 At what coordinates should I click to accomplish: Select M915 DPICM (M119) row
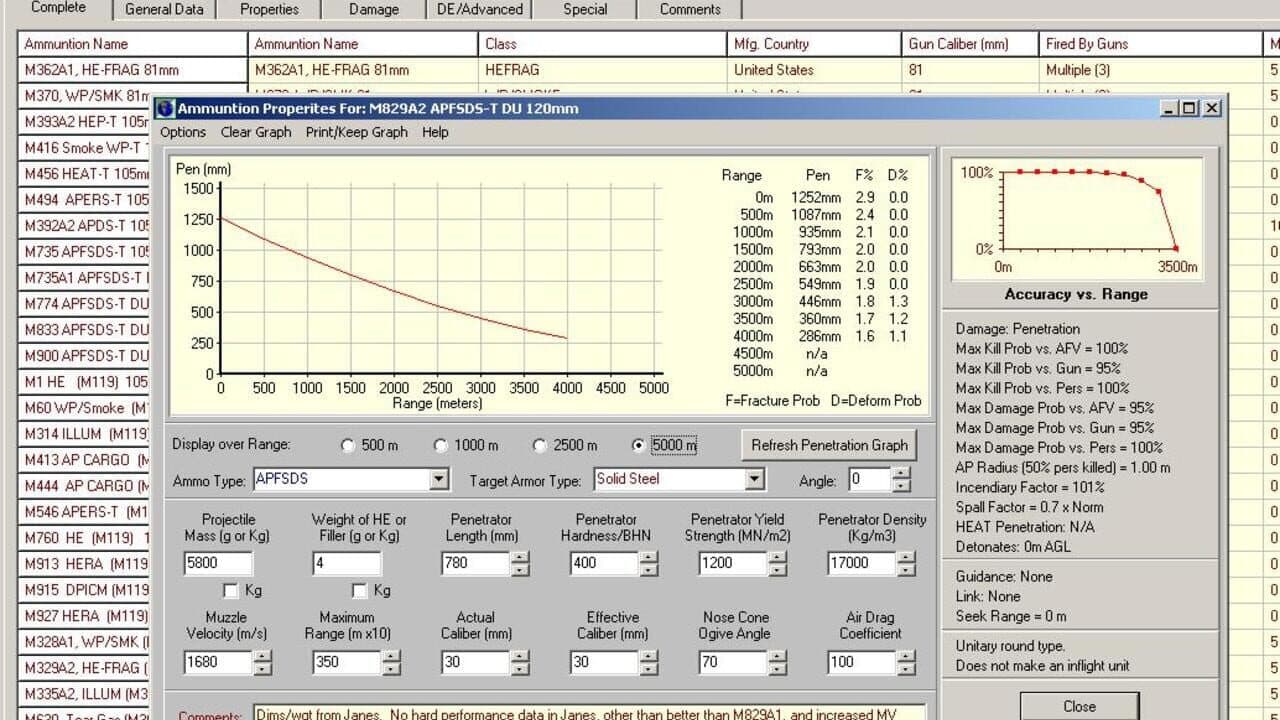[x=86, y=590]
